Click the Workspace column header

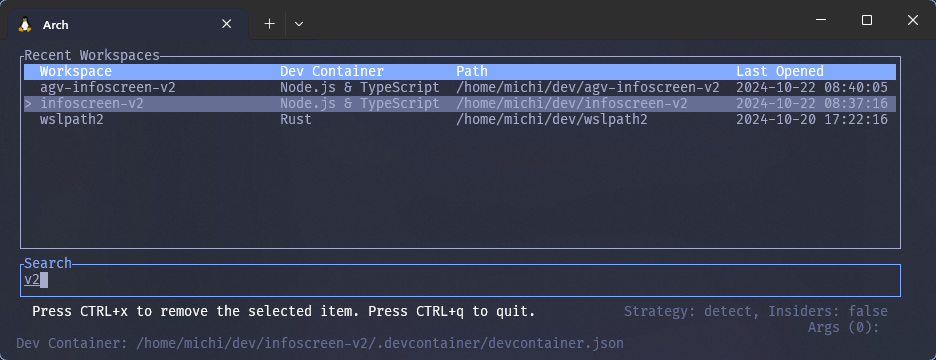point(76,71)
